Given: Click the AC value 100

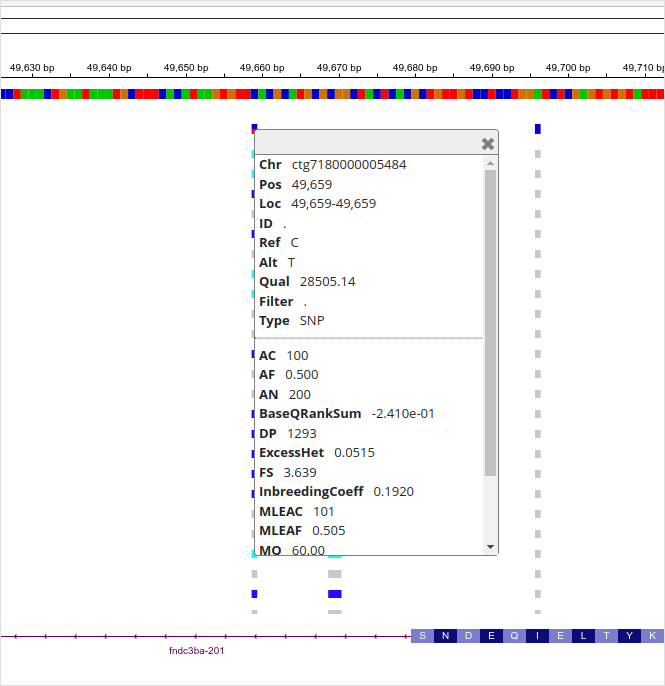Looking at the screenshot, I should [x=298, y=355].
